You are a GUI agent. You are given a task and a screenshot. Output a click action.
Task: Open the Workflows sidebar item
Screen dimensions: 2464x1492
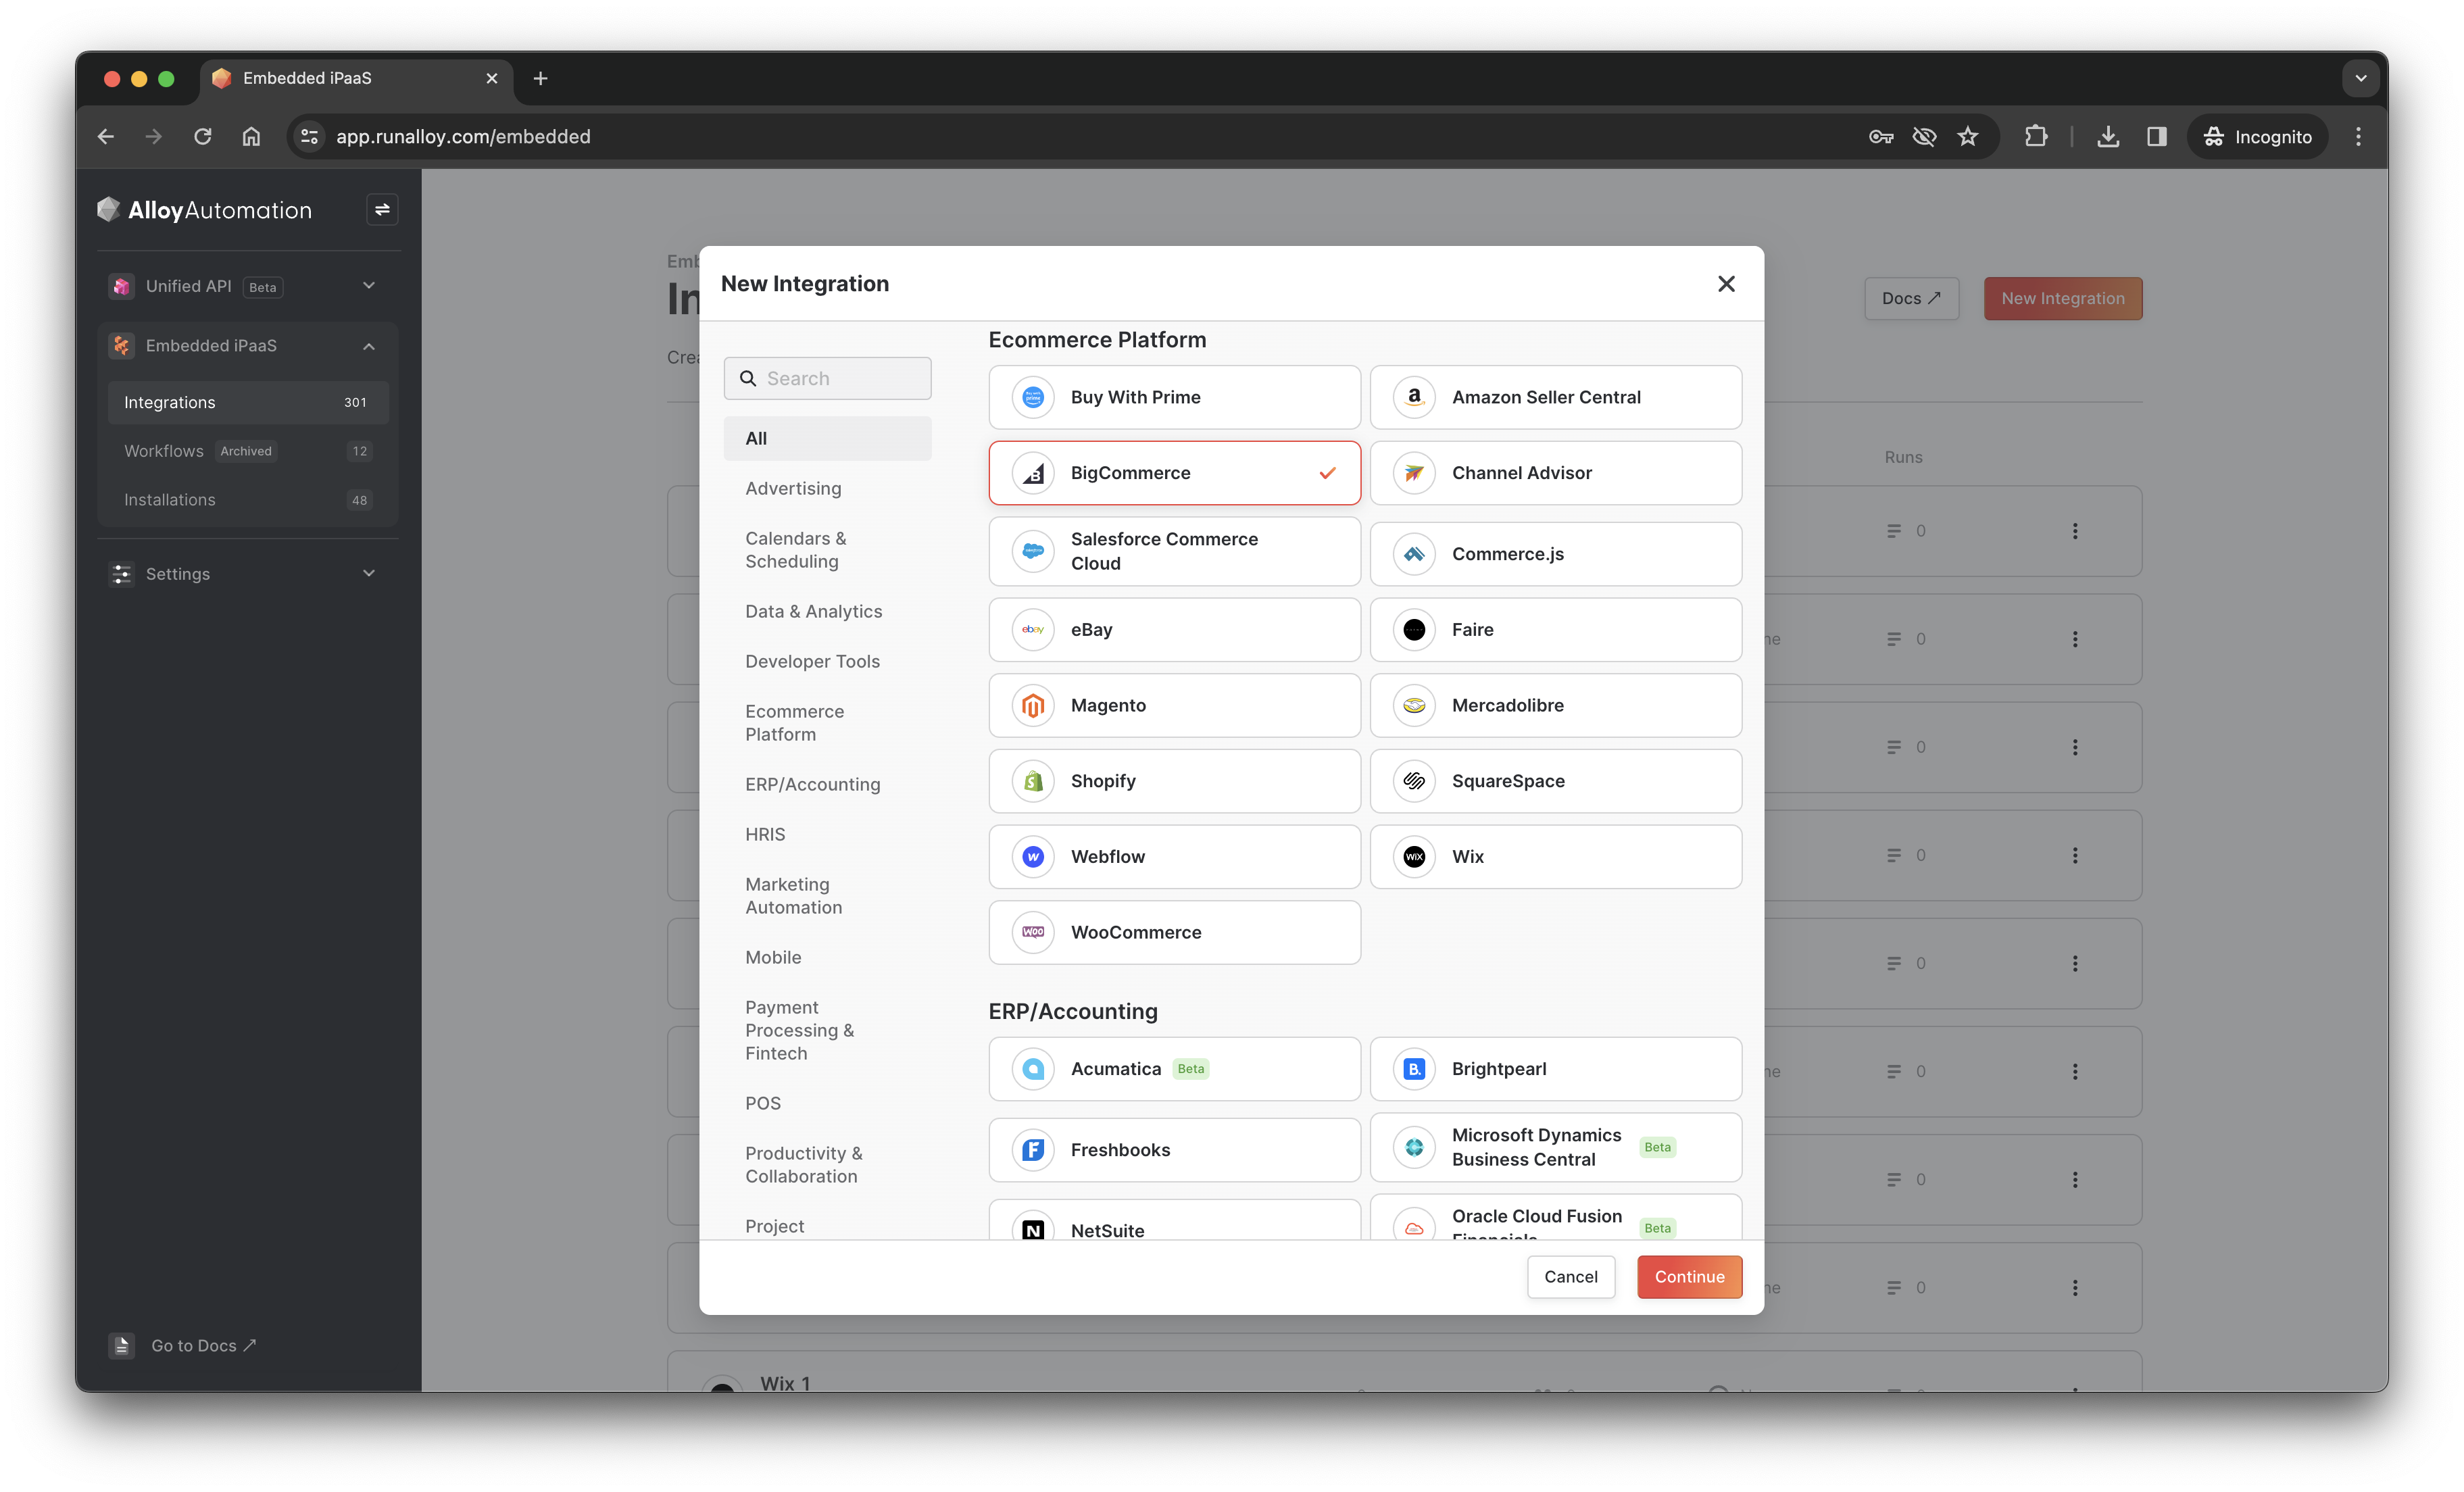164,451
